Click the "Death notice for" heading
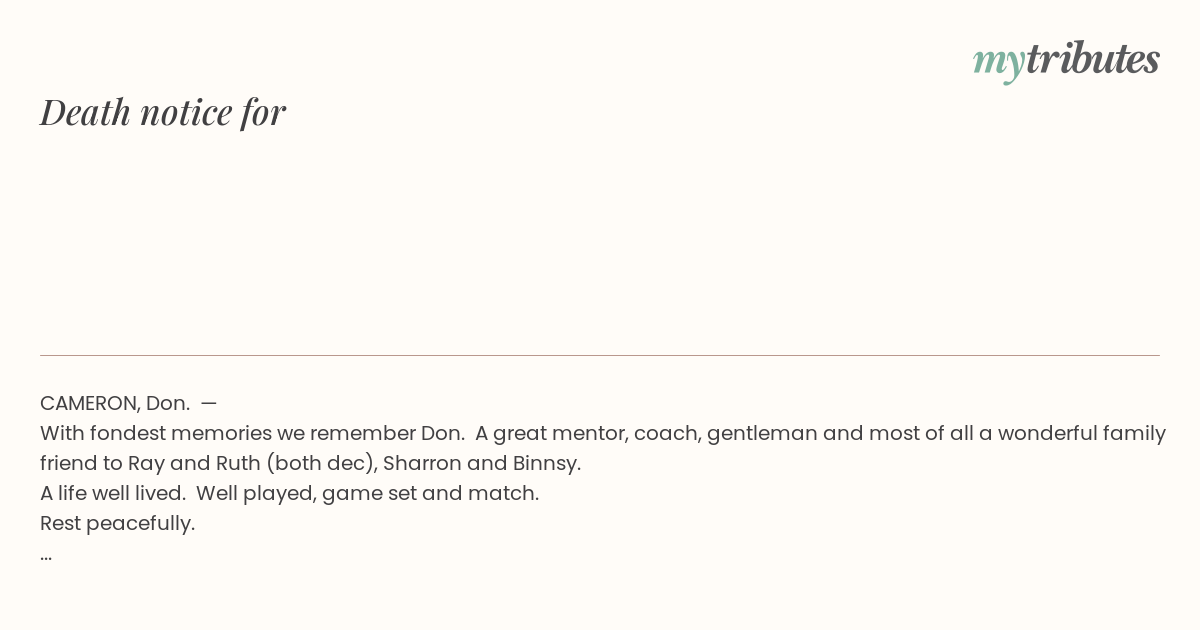Image resolution: width=1200 pixels, height=630 pixels. (163, 112)
